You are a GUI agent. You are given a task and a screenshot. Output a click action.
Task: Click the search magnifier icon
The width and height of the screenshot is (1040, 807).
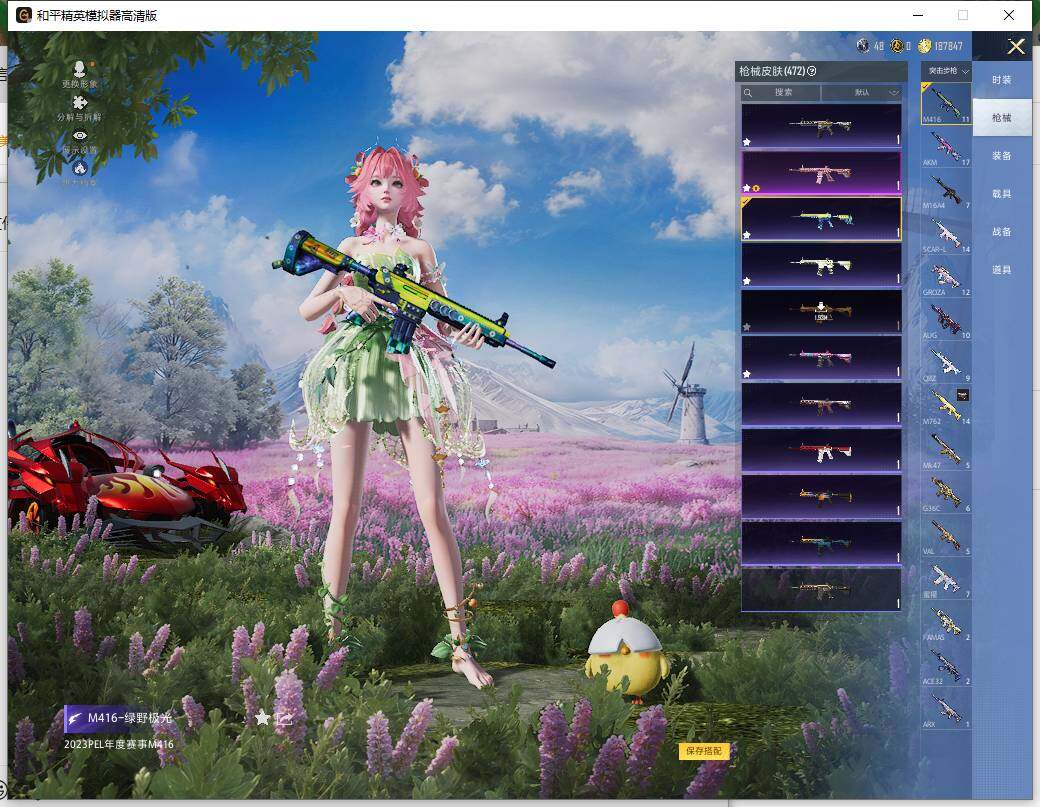pos(748,93)
